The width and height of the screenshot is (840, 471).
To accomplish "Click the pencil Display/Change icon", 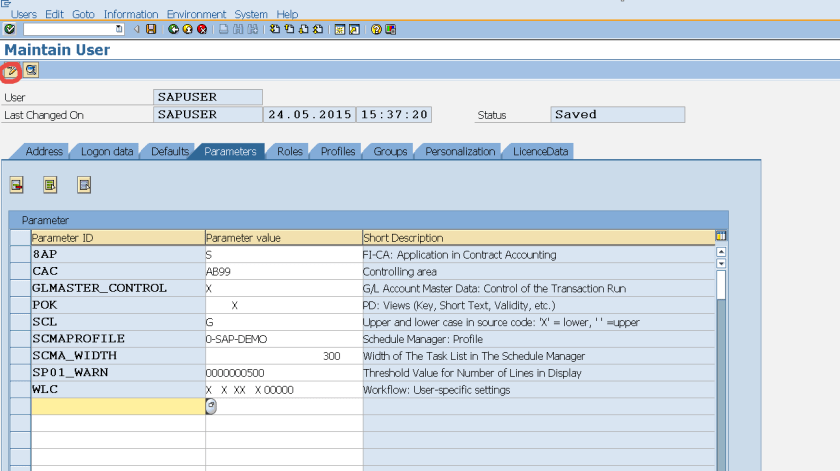I will tap(12, 70).
